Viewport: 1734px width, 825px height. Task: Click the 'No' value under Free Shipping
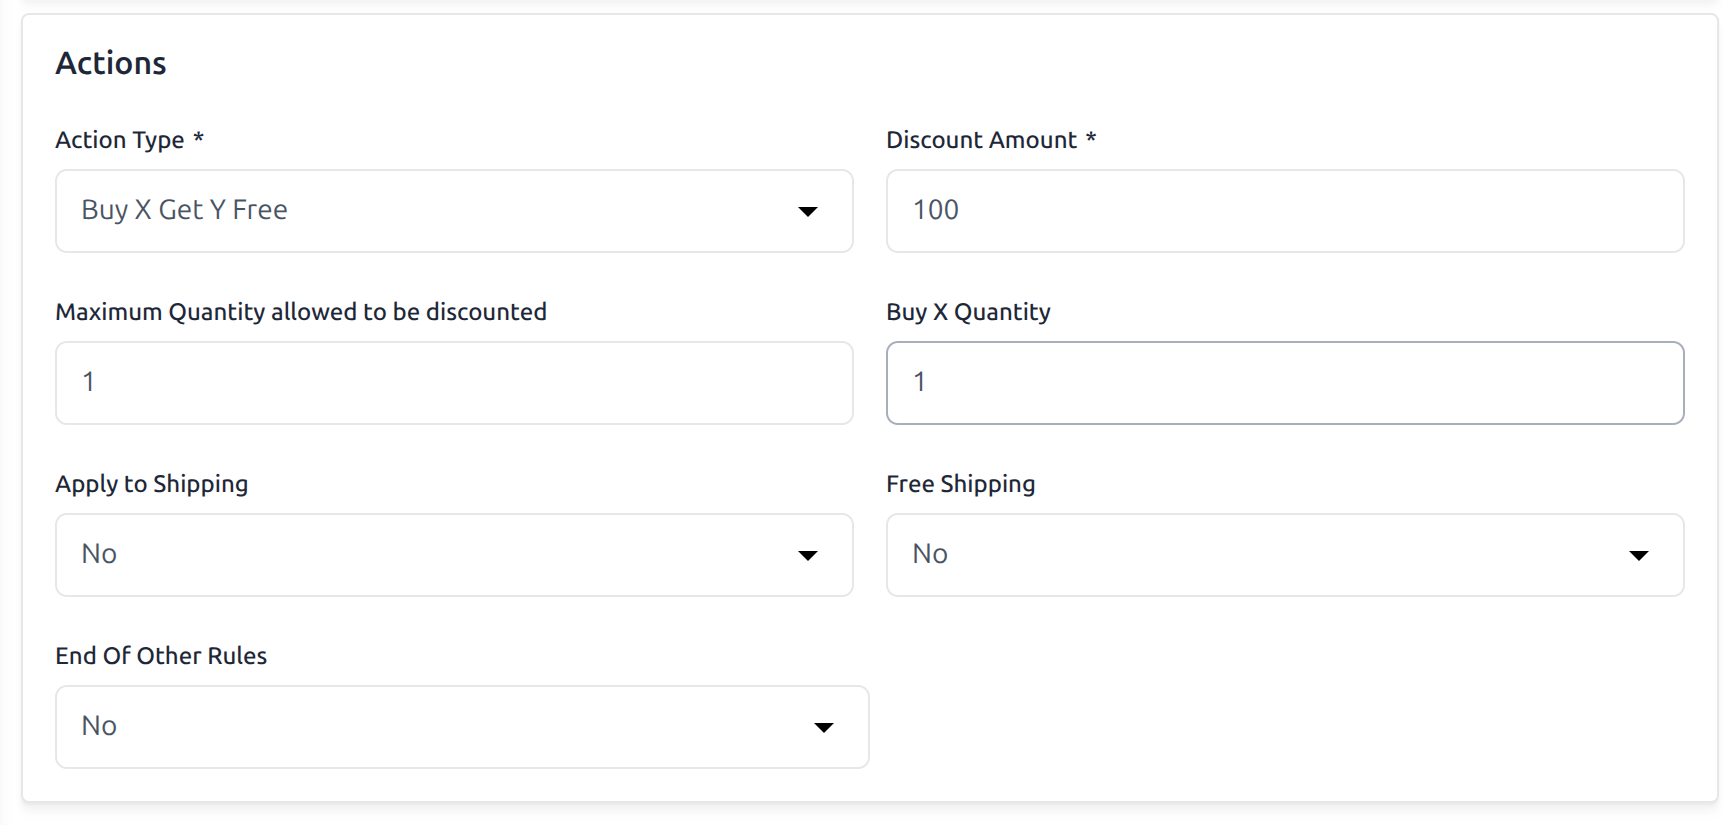point(930,554)
